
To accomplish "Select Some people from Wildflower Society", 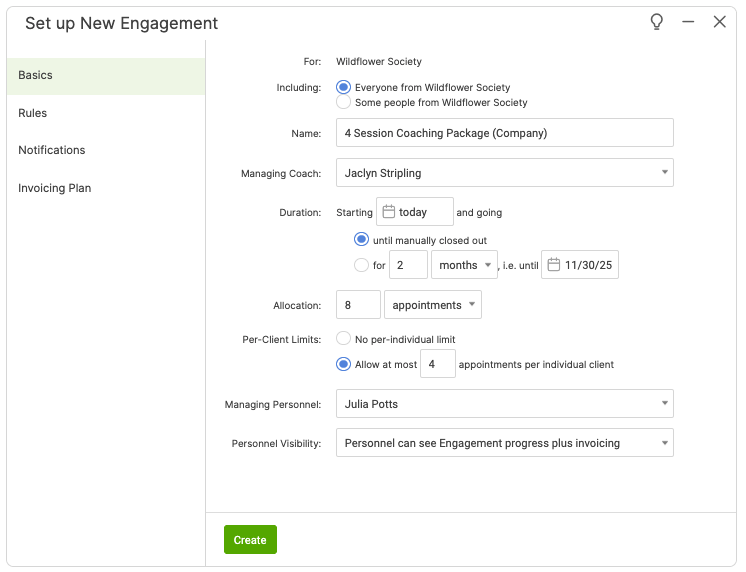I will 344,102.
